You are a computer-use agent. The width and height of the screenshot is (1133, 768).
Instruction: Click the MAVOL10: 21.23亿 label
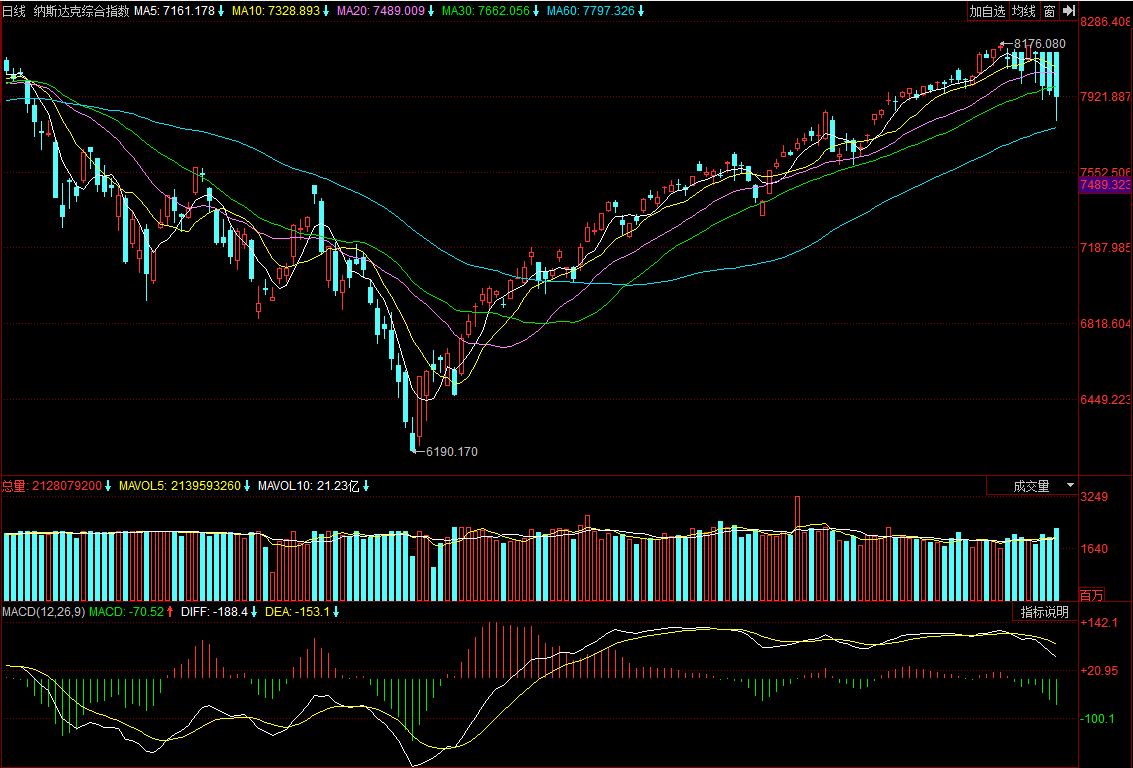(x=309, y=486)
